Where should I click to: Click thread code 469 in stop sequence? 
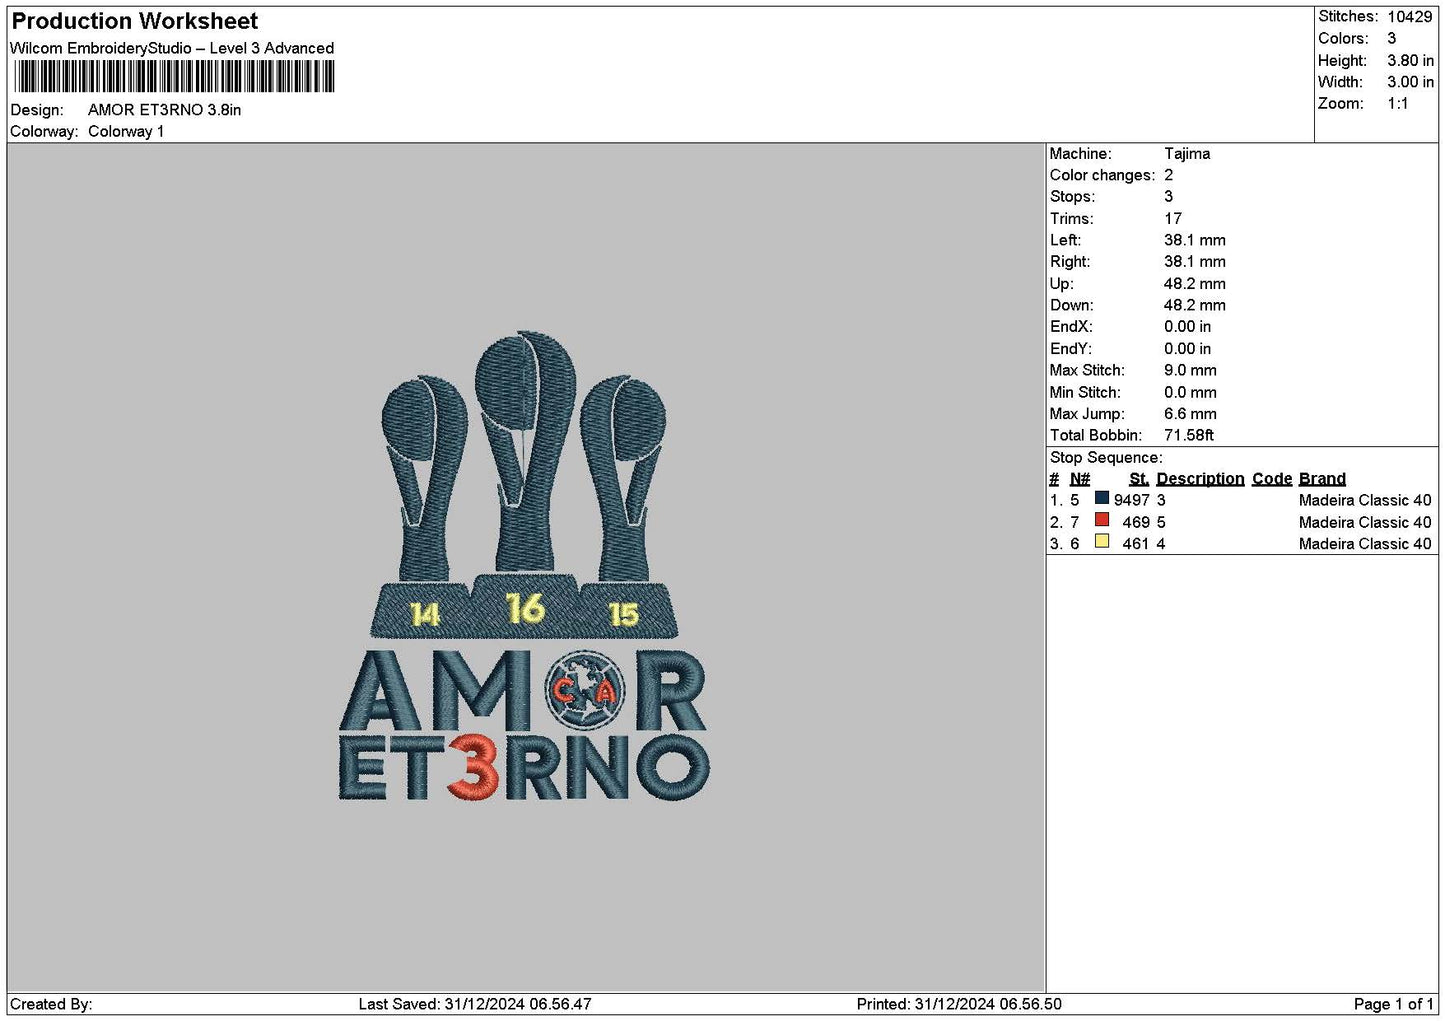pyautogui.click(x=1136, y=523)
